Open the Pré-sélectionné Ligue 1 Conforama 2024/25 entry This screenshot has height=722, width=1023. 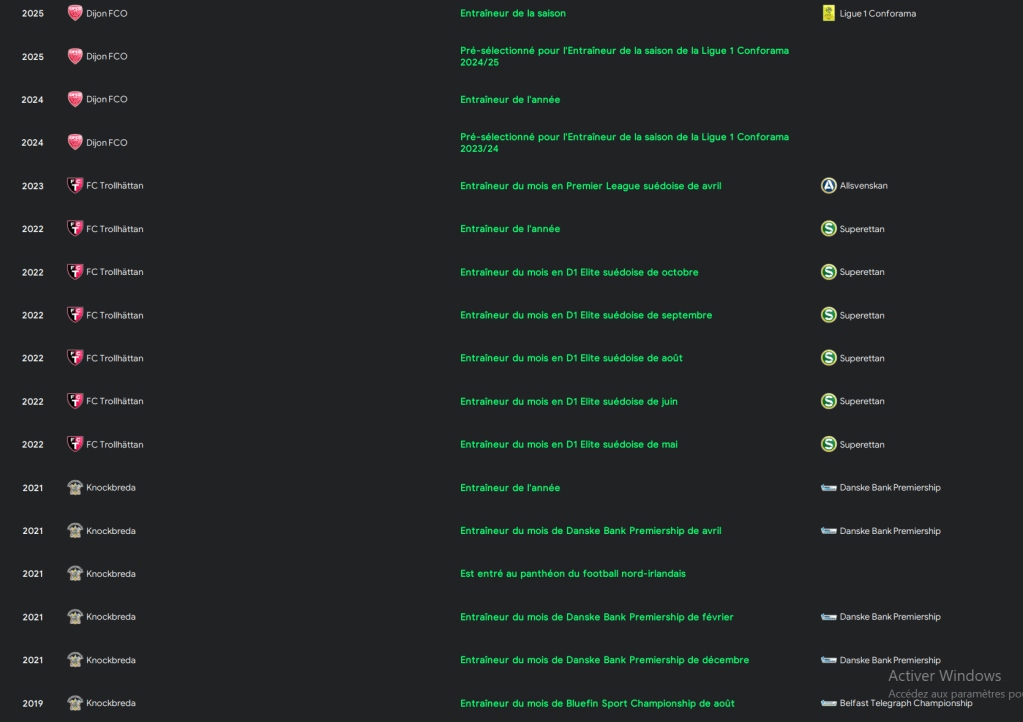point(624,56)
